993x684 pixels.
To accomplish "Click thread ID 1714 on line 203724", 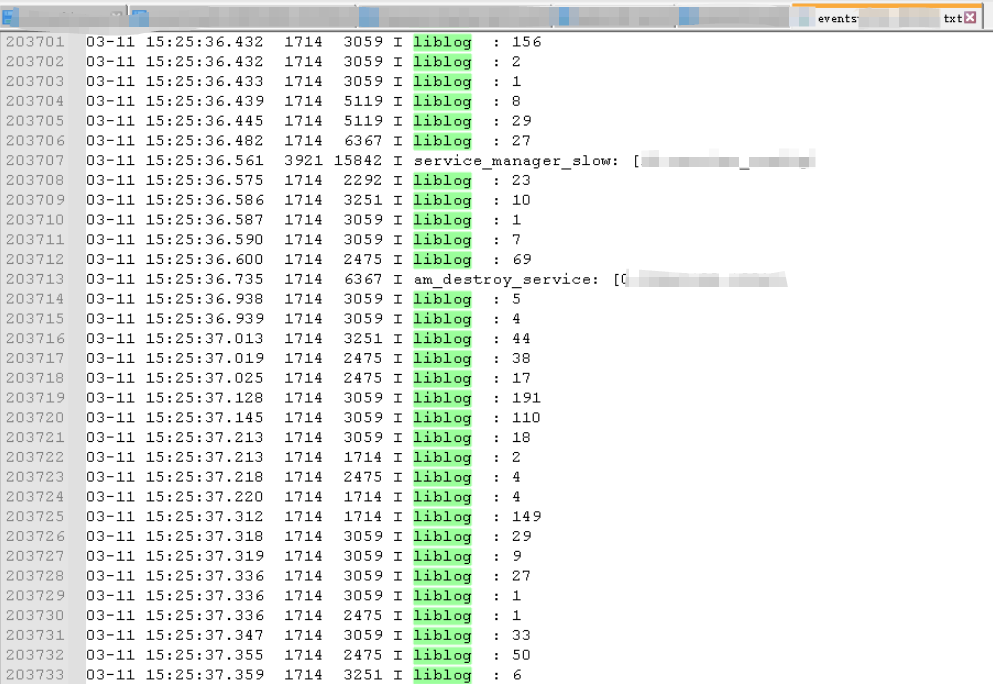I will tap(363, 497).
